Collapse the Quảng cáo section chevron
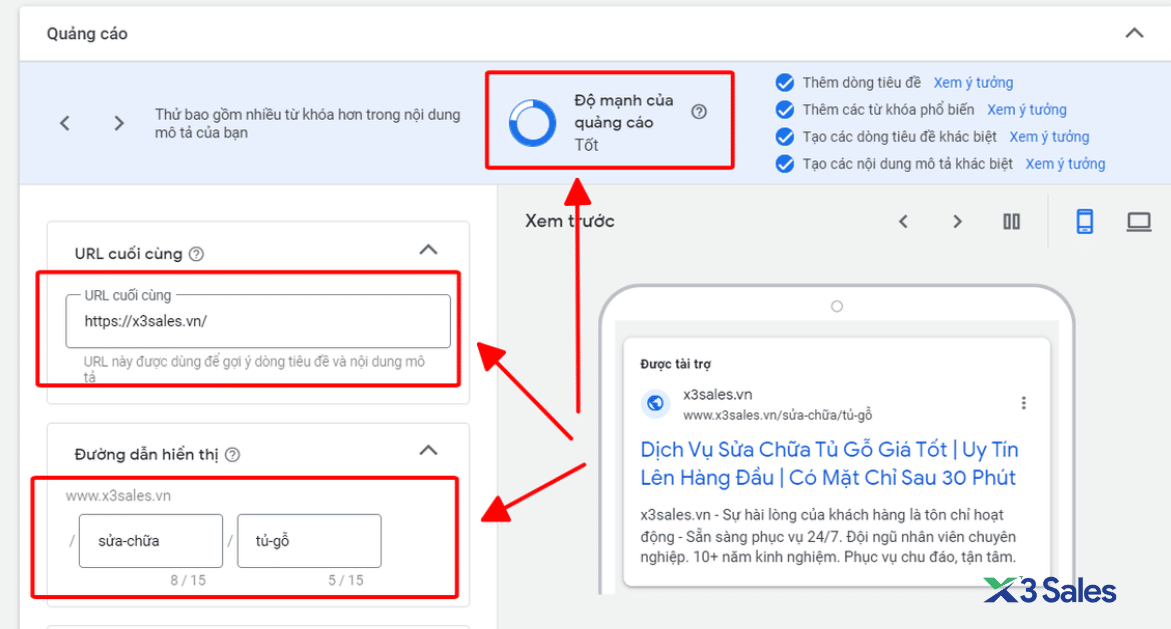Viewport: 1171px width, 629px height. (x=1134, y=33)
